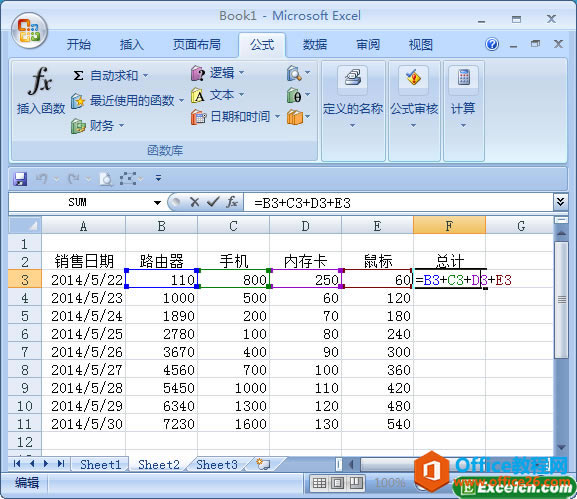
Task: Click the Office button logo
Action: [x=29, y=31]
